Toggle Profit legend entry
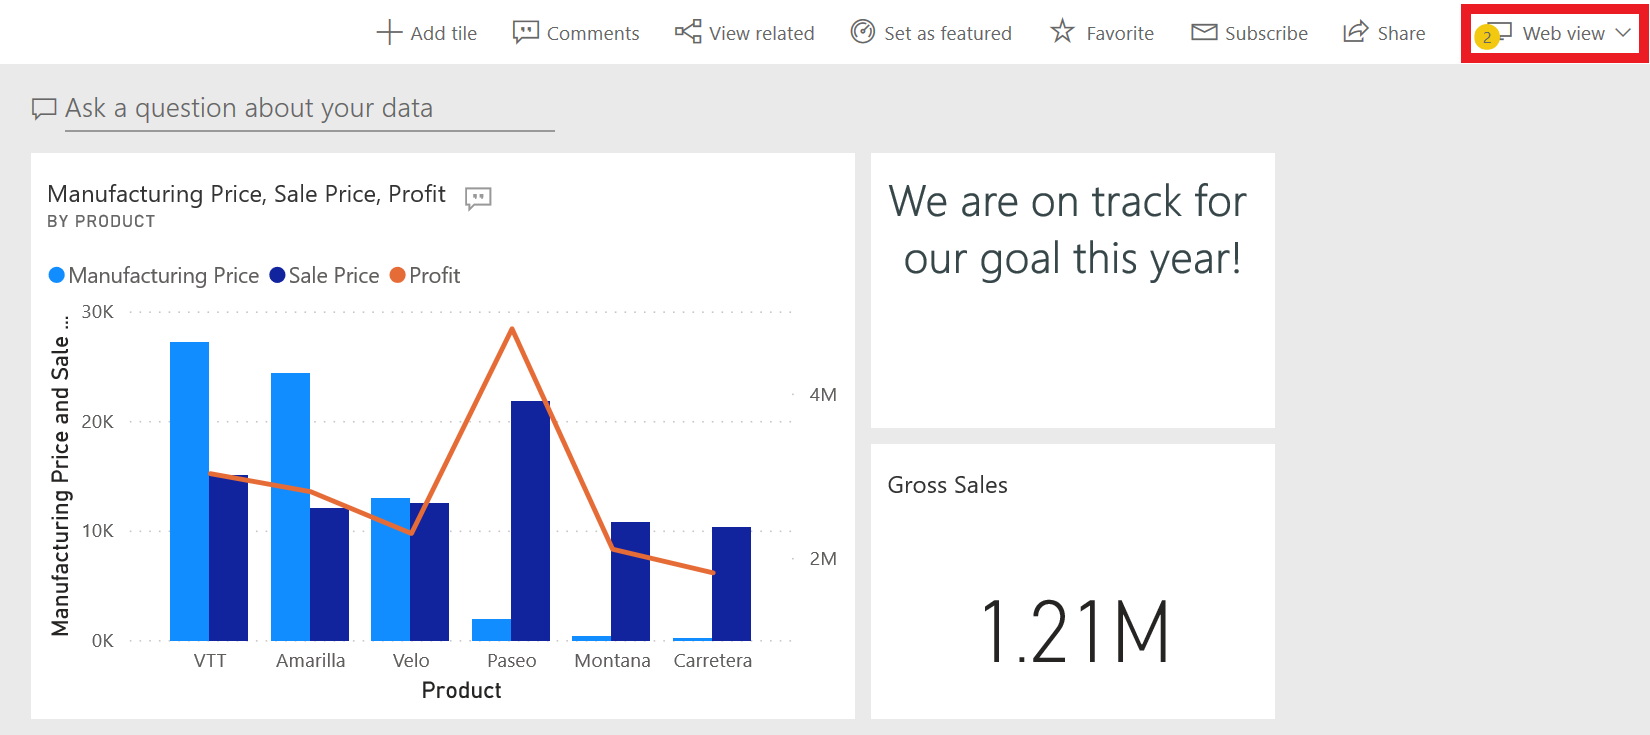Viewport: 1650px width, 735px height. pos(425,275)
